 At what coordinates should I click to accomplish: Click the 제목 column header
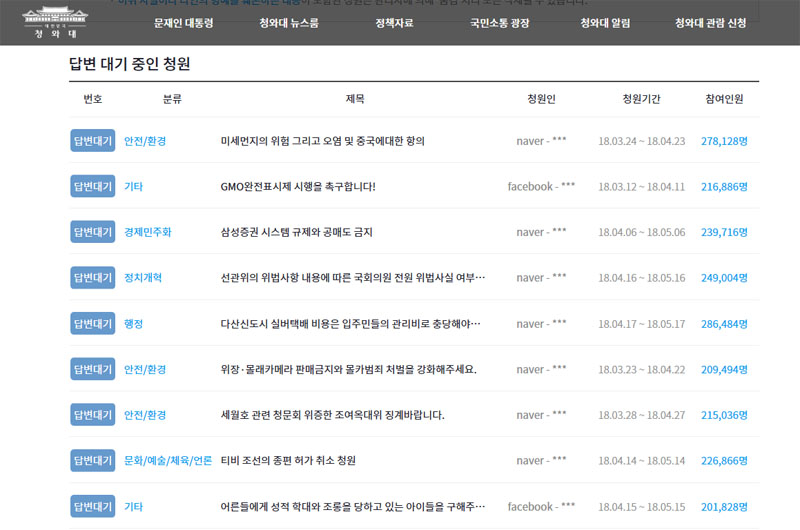355,98
